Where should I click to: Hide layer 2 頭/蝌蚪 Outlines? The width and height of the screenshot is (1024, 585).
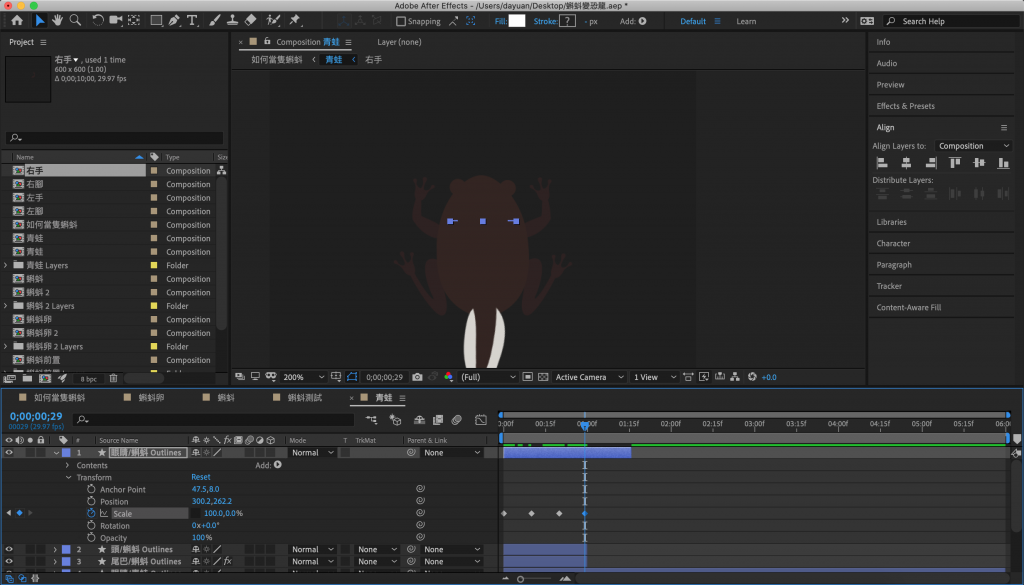coord(9,549)
